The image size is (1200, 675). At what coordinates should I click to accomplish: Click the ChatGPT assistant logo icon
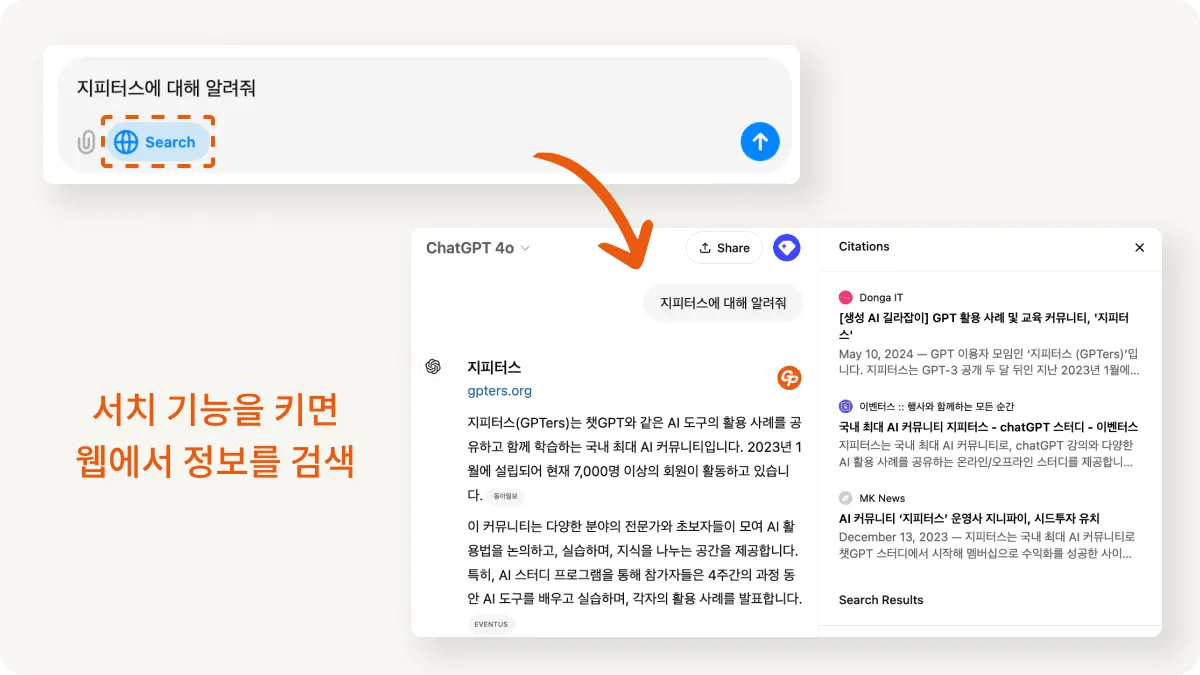pyautogui.click(x=433, y=367)
